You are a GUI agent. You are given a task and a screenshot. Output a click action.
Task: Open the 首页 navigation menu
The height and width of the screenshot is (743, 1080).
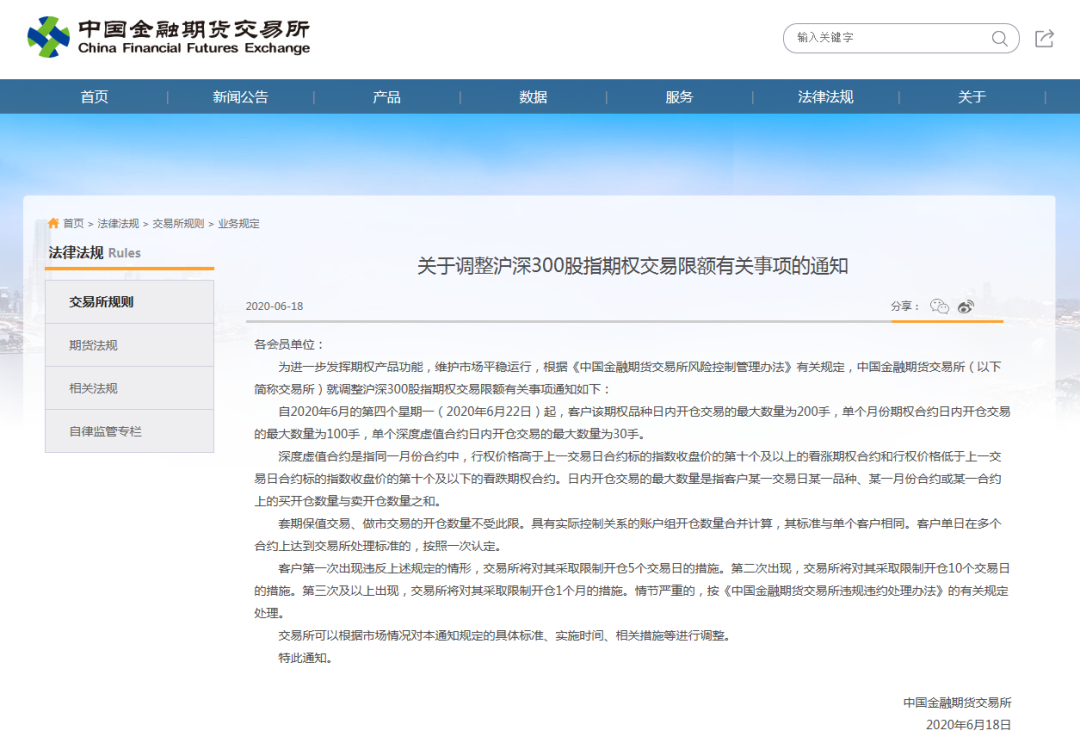[94, 97]
